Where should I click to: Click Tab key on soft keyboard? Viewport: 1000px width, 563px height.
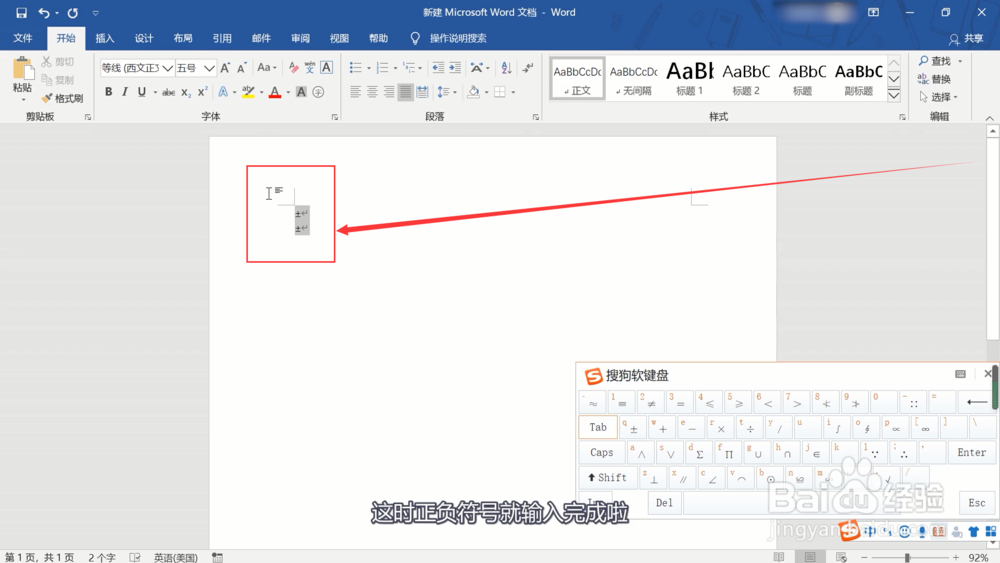tap(598, 427)
